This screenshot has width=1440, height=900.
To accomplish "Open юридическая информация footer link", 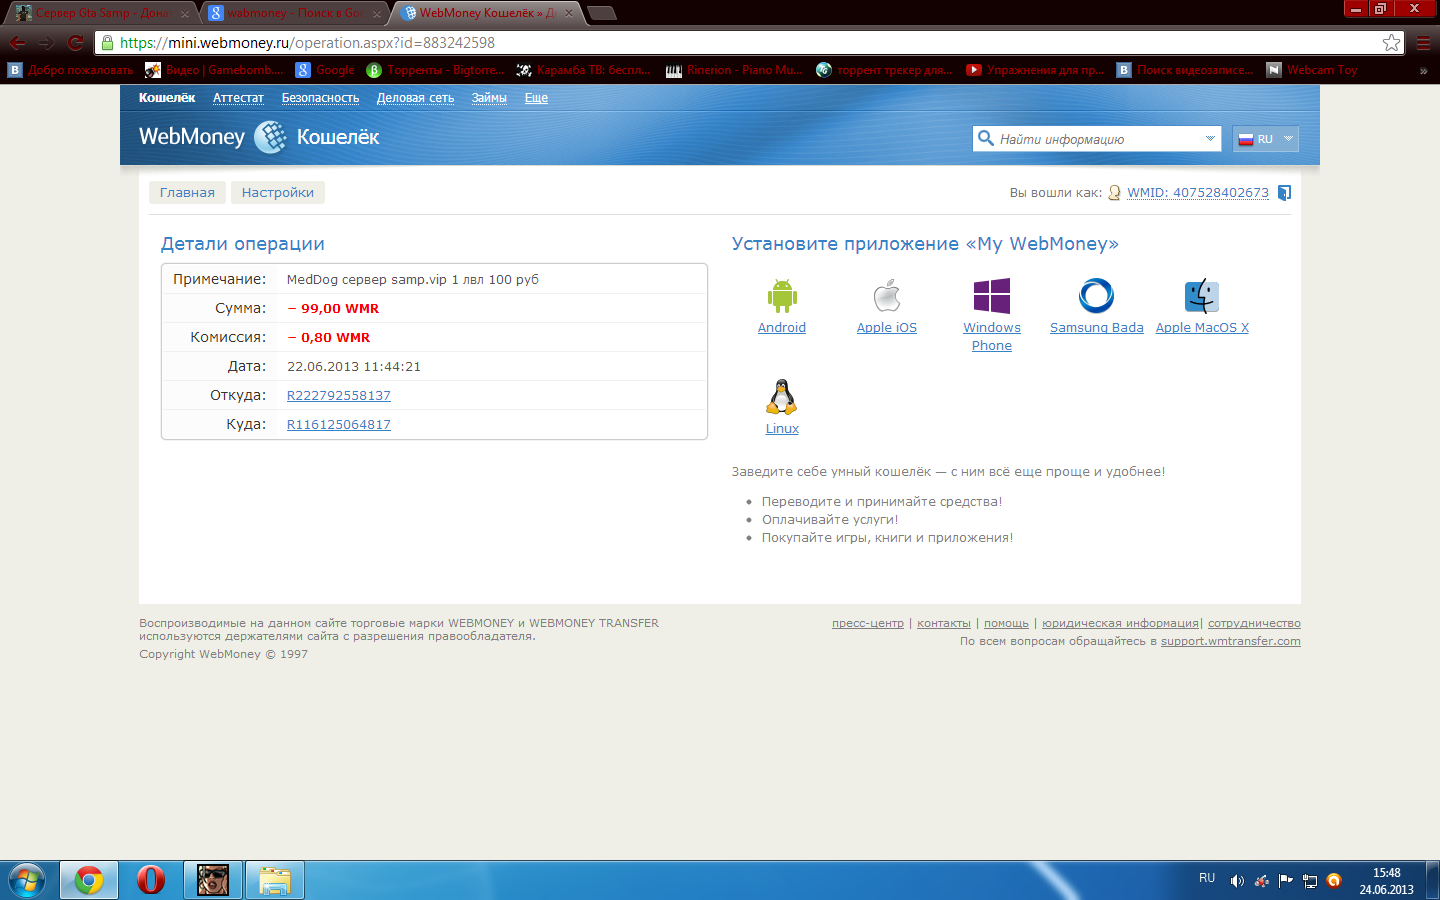I will point(1120,623).
